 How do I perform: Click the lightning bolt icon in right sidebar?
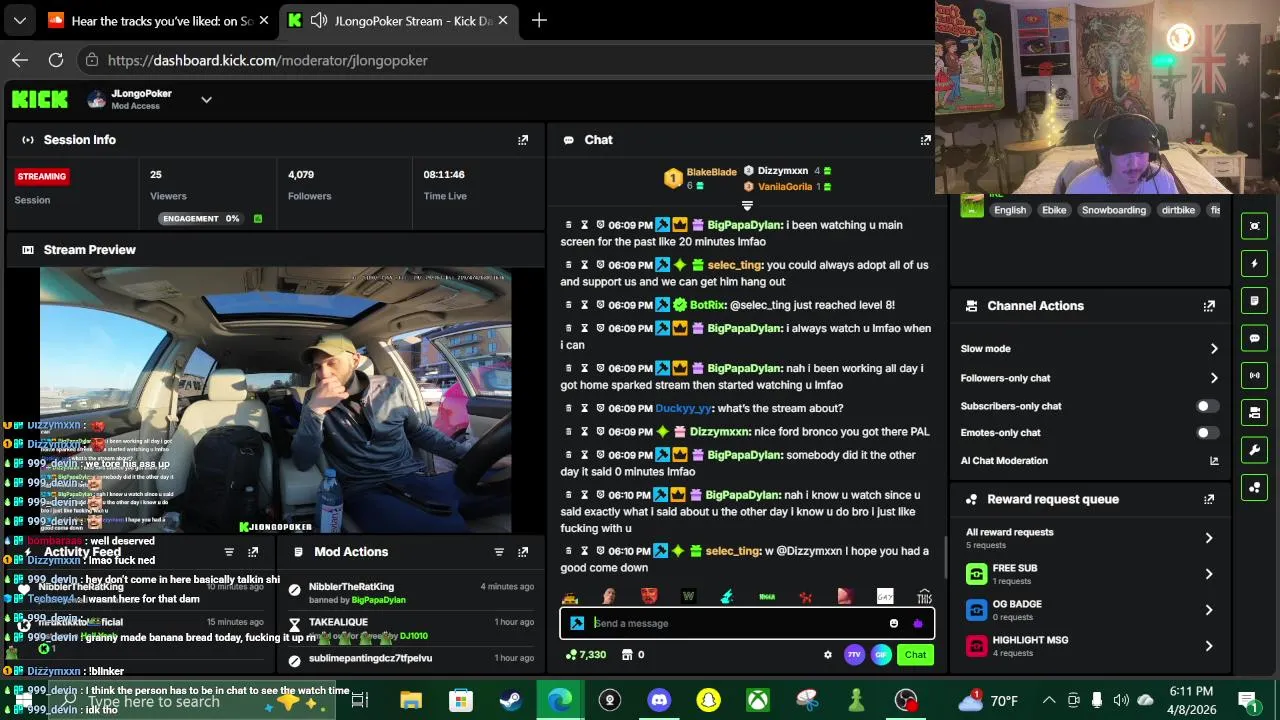point(1255,264)
